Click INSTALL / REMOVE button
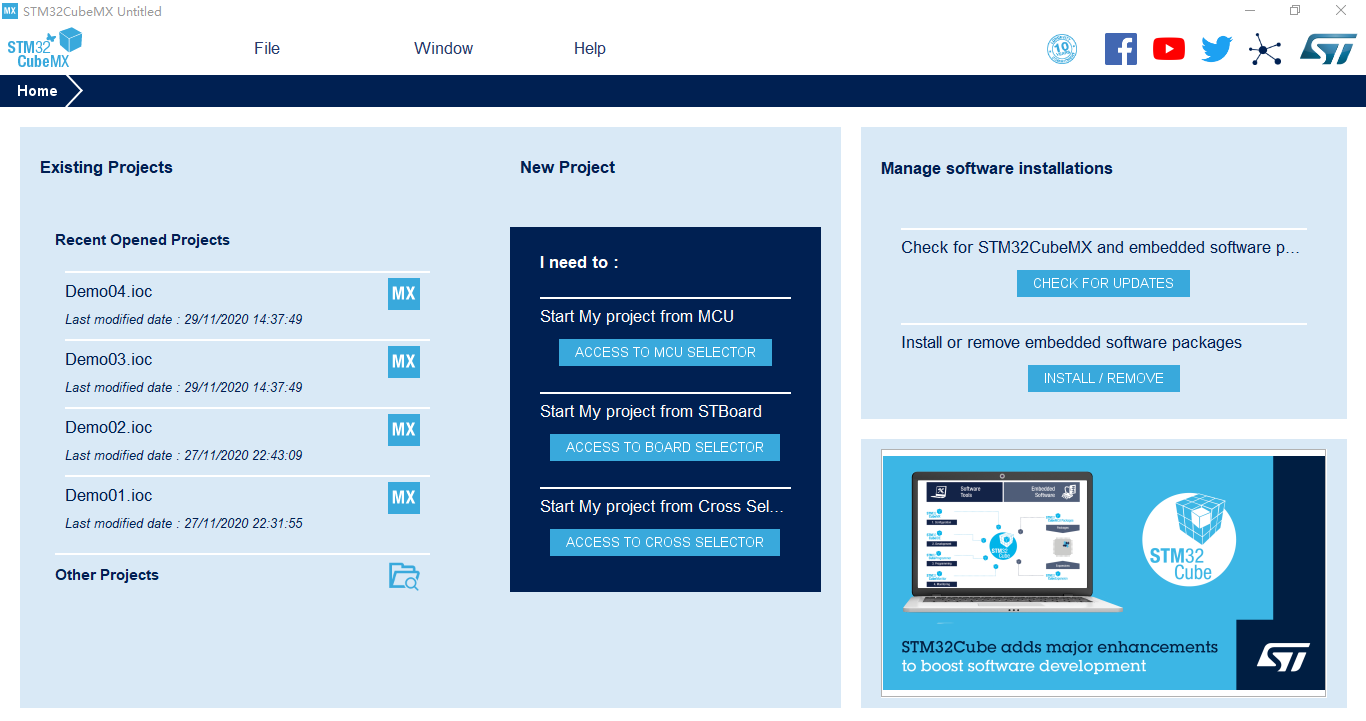 point(1104,378)
